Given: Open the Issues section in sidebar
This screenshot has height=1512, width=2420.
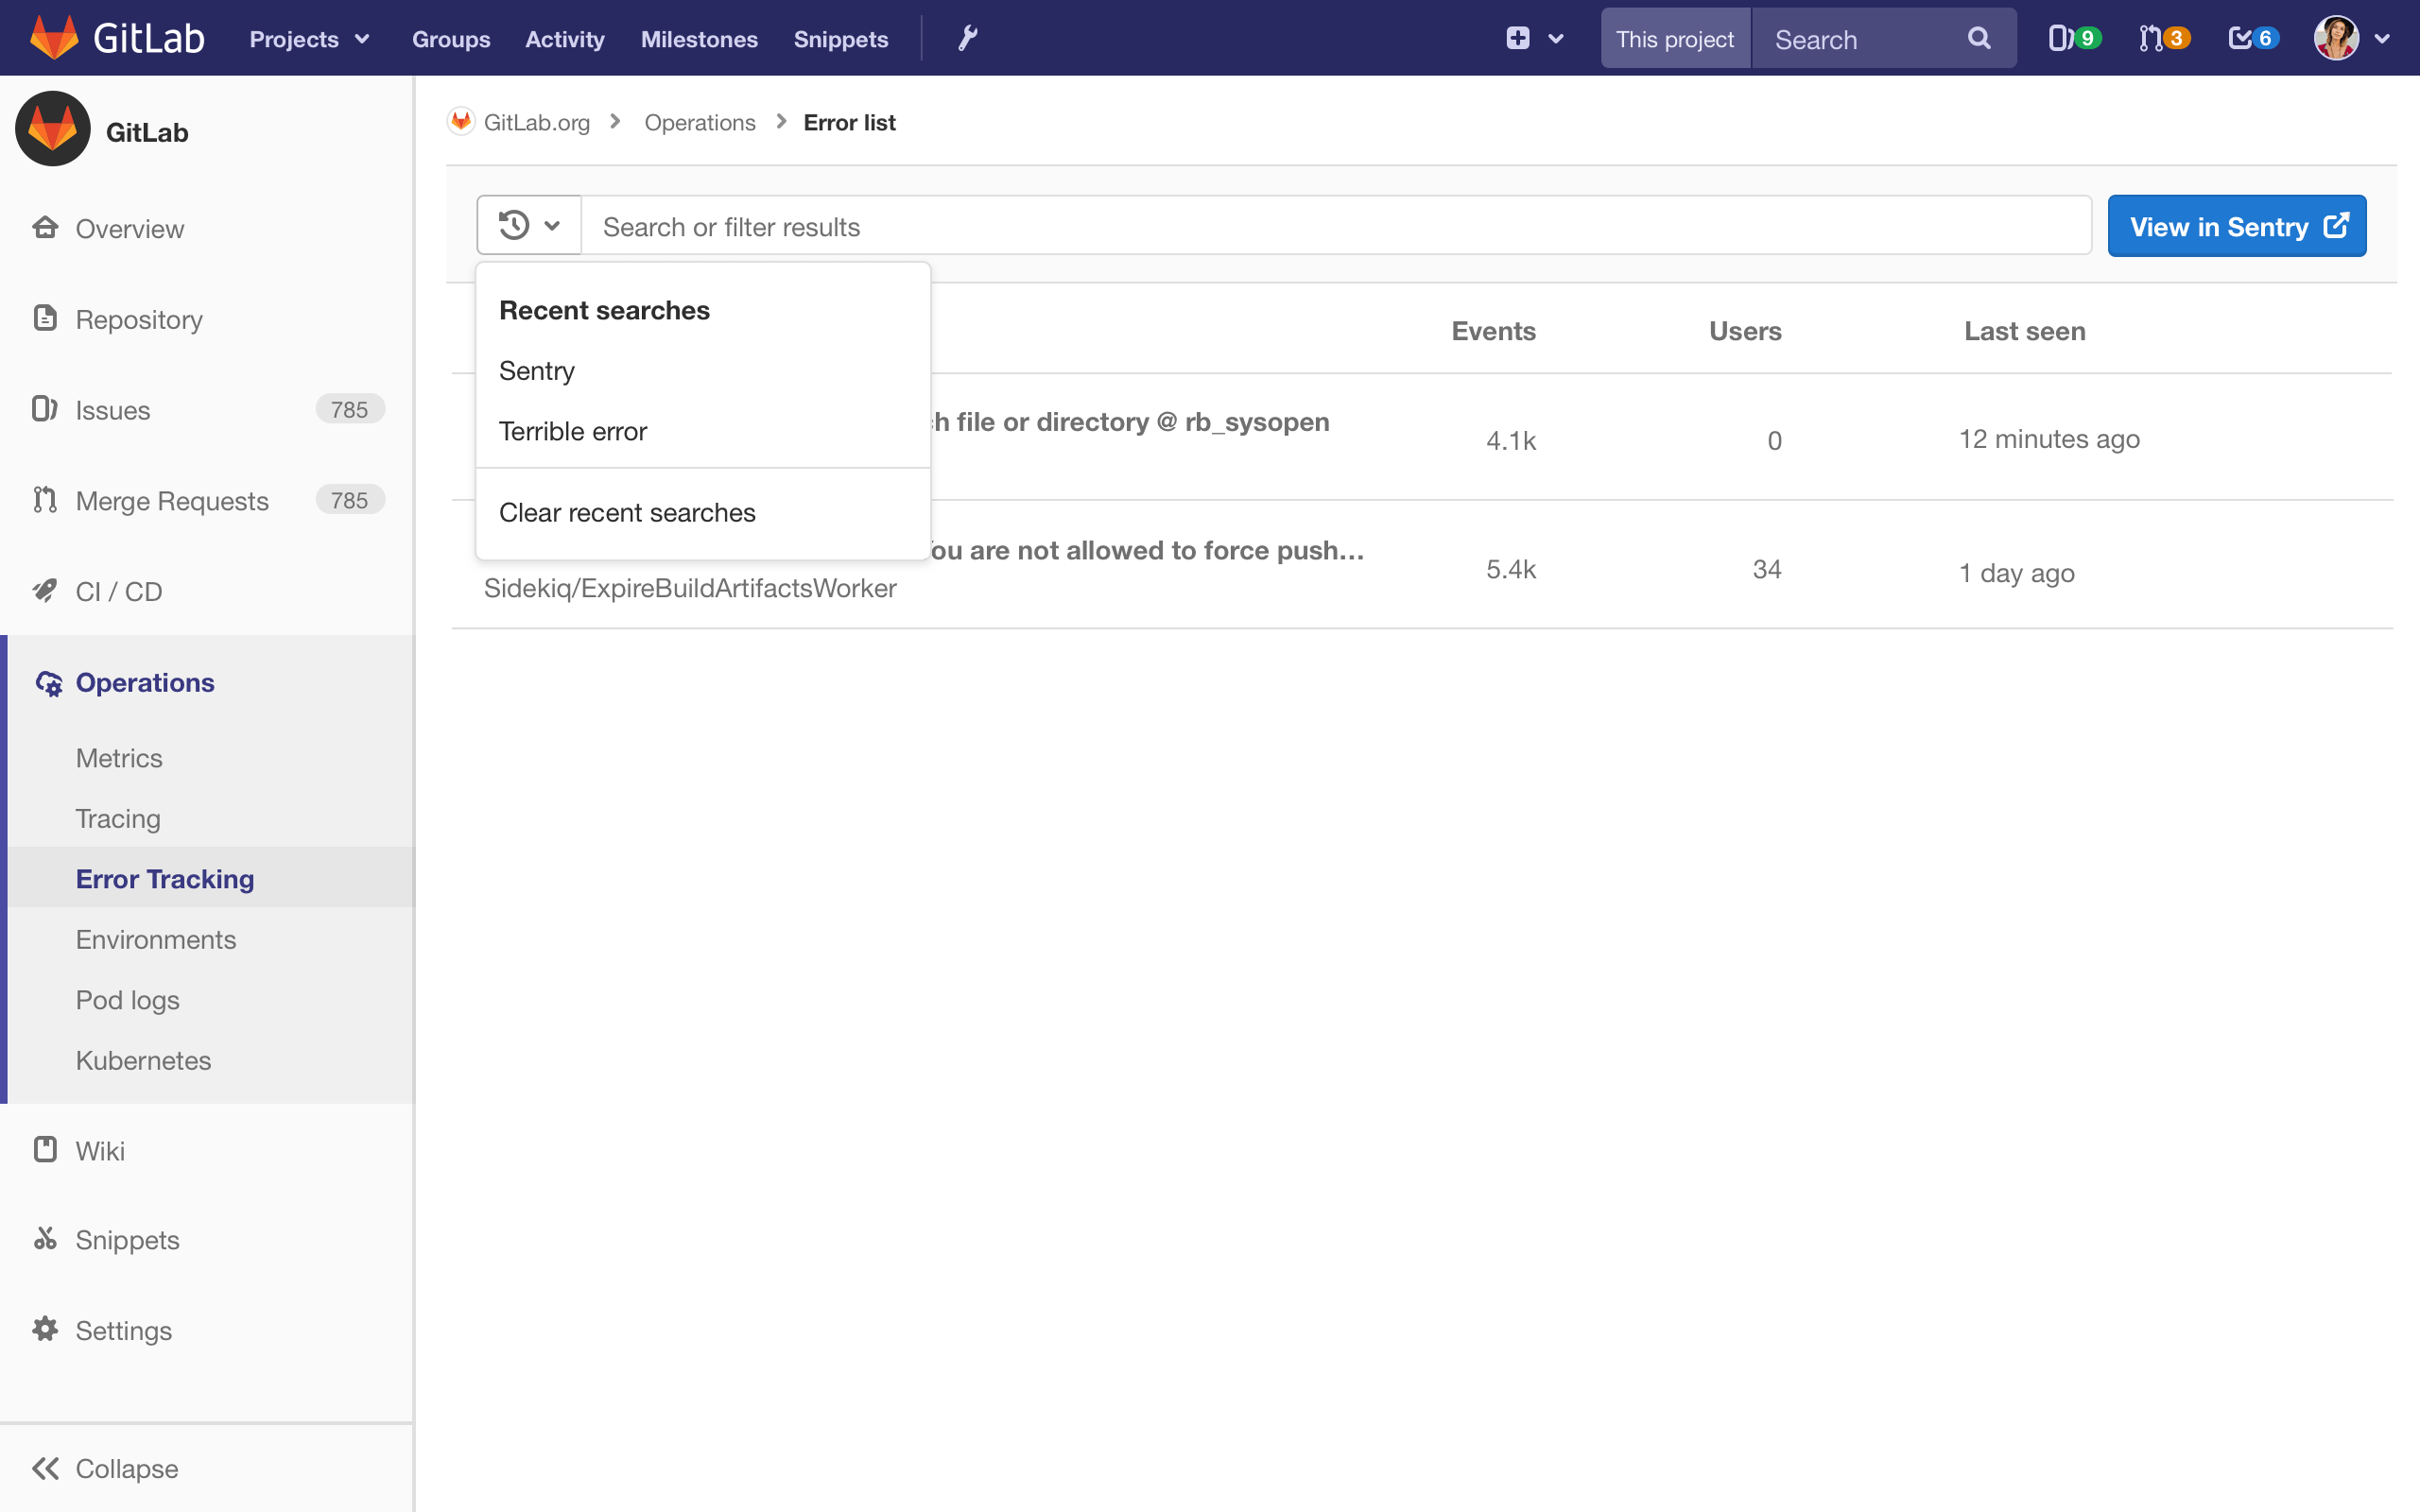Looking at the screenshot, I should [x=112, y=410].
